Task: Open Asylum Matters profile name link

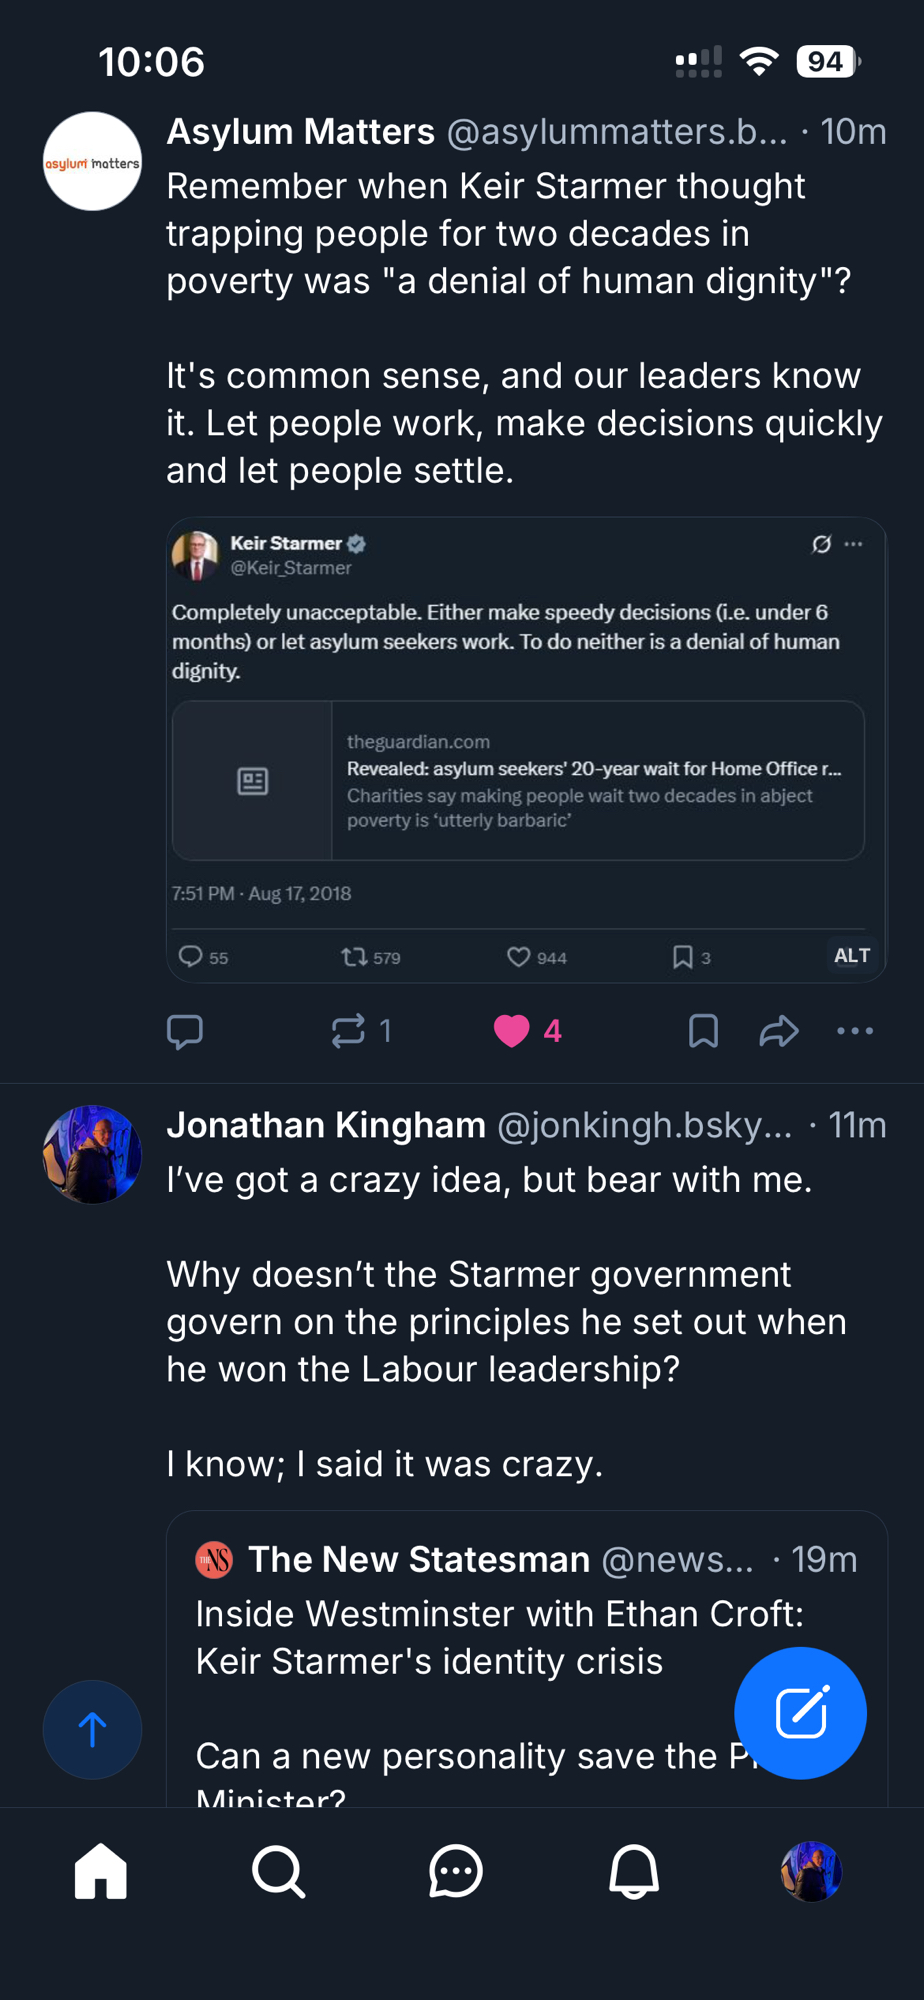Action: (300, 132)
